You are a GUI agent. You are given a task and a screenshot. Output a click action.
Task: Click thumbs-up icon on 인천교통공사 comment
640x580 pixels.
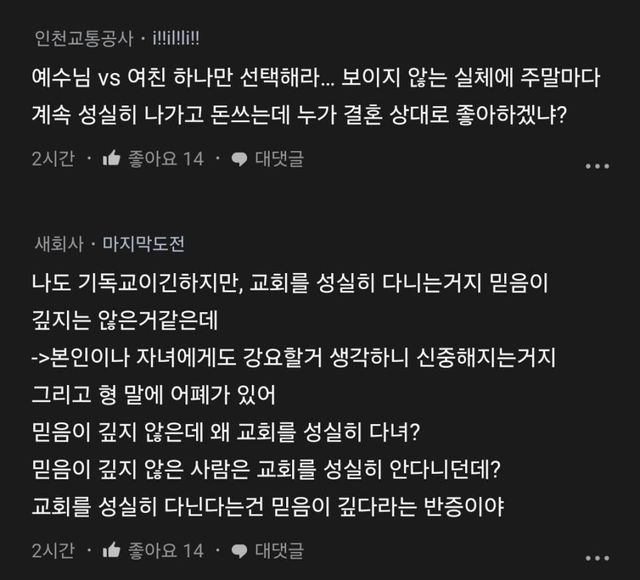pyautogui.click(x=111, y=158)
